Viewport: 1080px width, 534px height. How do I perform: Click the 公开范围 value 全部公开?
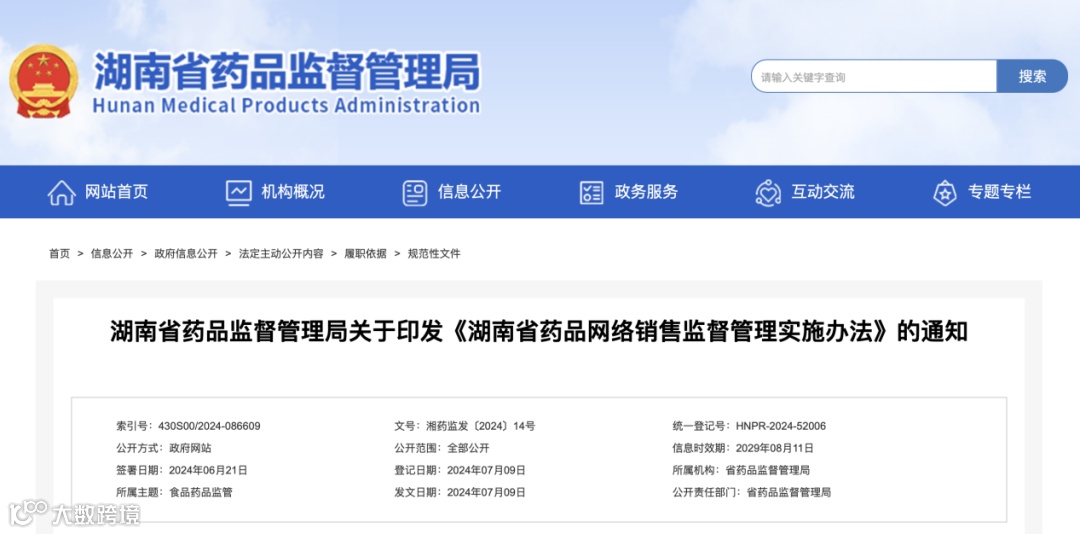coord(468,448)
